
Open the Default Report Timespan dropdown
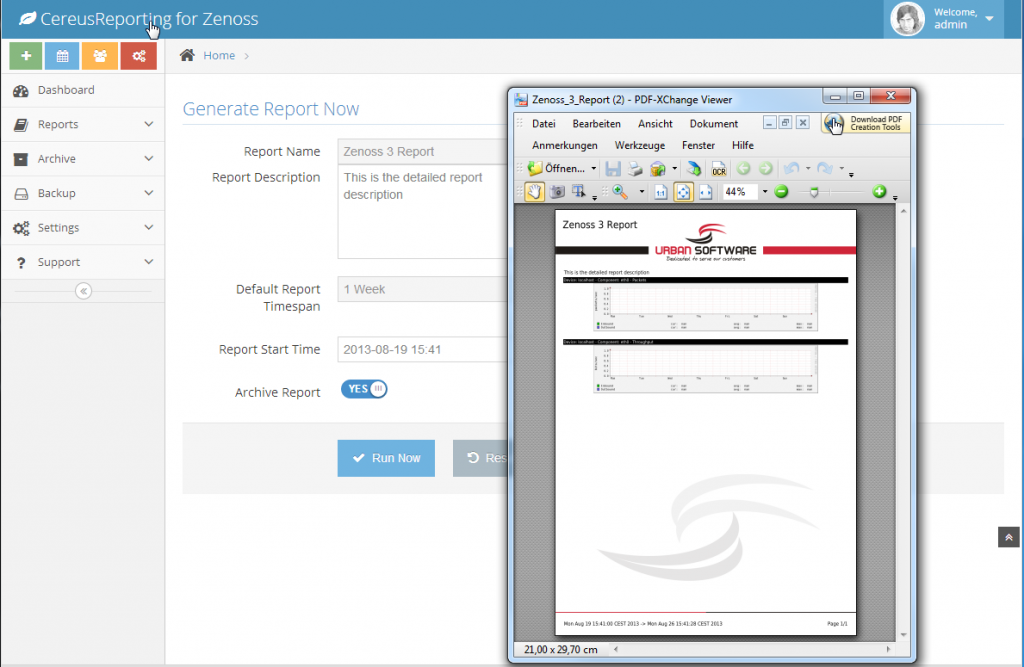[x=423, y=289]
